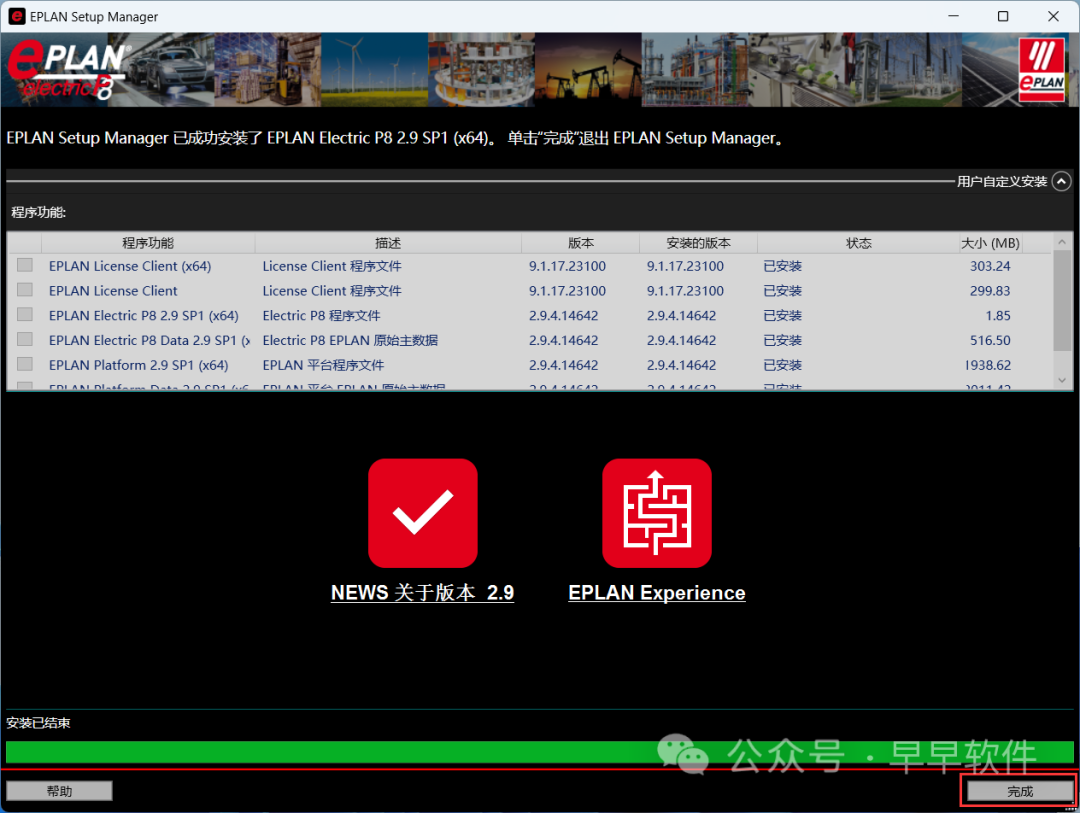
Task: Toggle checkbox for EPLAN Electric P8 2.9 SP1 (x64)
Action: coord(25,315)
